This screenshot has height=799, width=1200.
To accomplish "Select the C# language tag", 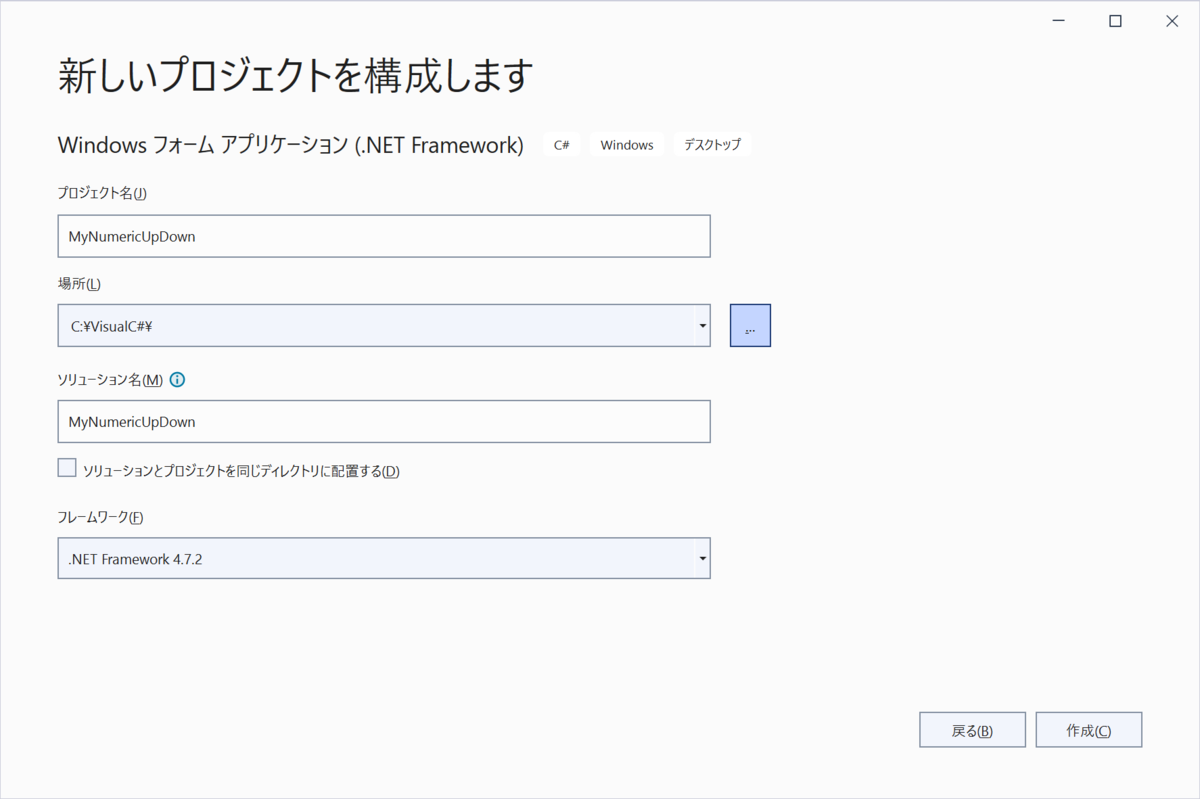I will (x=561, y=144).
